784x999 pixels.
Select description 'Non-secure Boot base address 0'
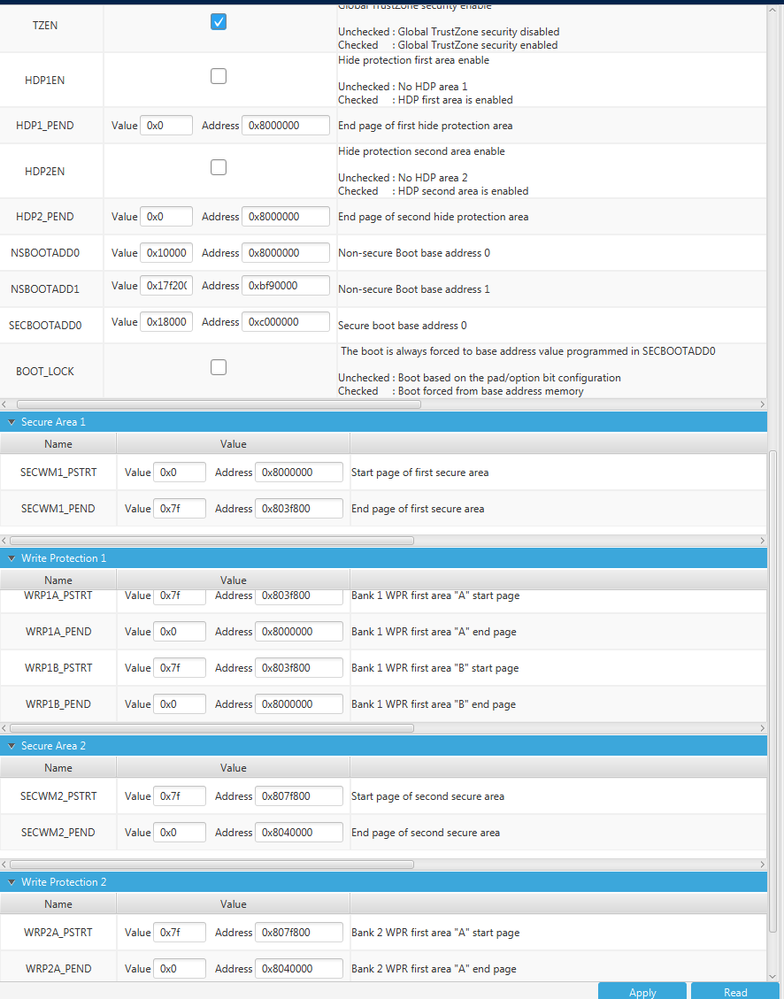tap(414, 253)
